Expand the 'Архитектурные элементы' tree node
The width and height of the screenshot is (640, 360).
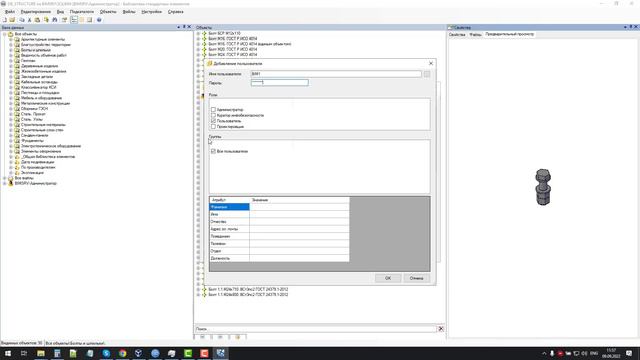click(x=11, y=39)
